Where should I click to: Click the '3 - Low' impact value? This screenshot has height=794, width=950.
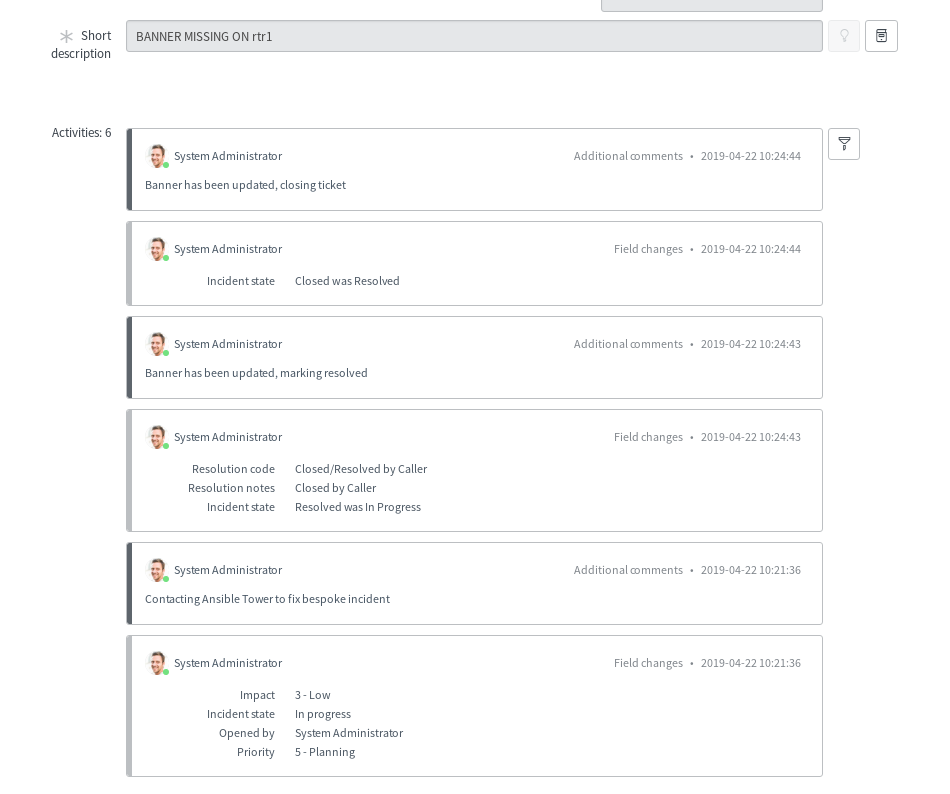point(312,695)
